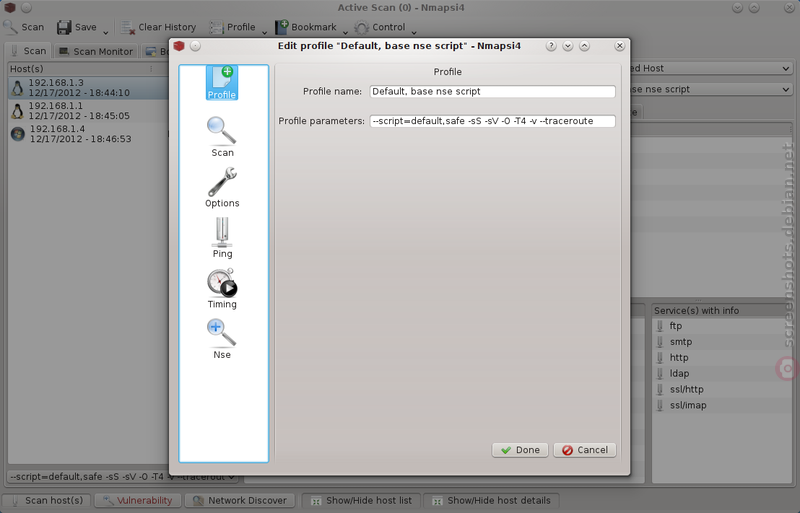
Task: Click the Profile parameters text field
Action: point(492,121)
